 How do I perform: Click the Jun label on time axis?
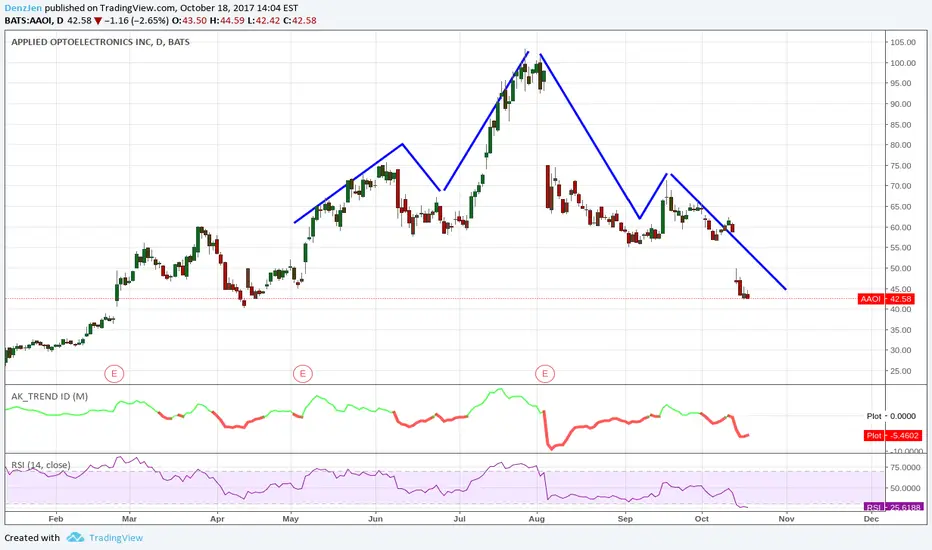[x=375, y=519]
